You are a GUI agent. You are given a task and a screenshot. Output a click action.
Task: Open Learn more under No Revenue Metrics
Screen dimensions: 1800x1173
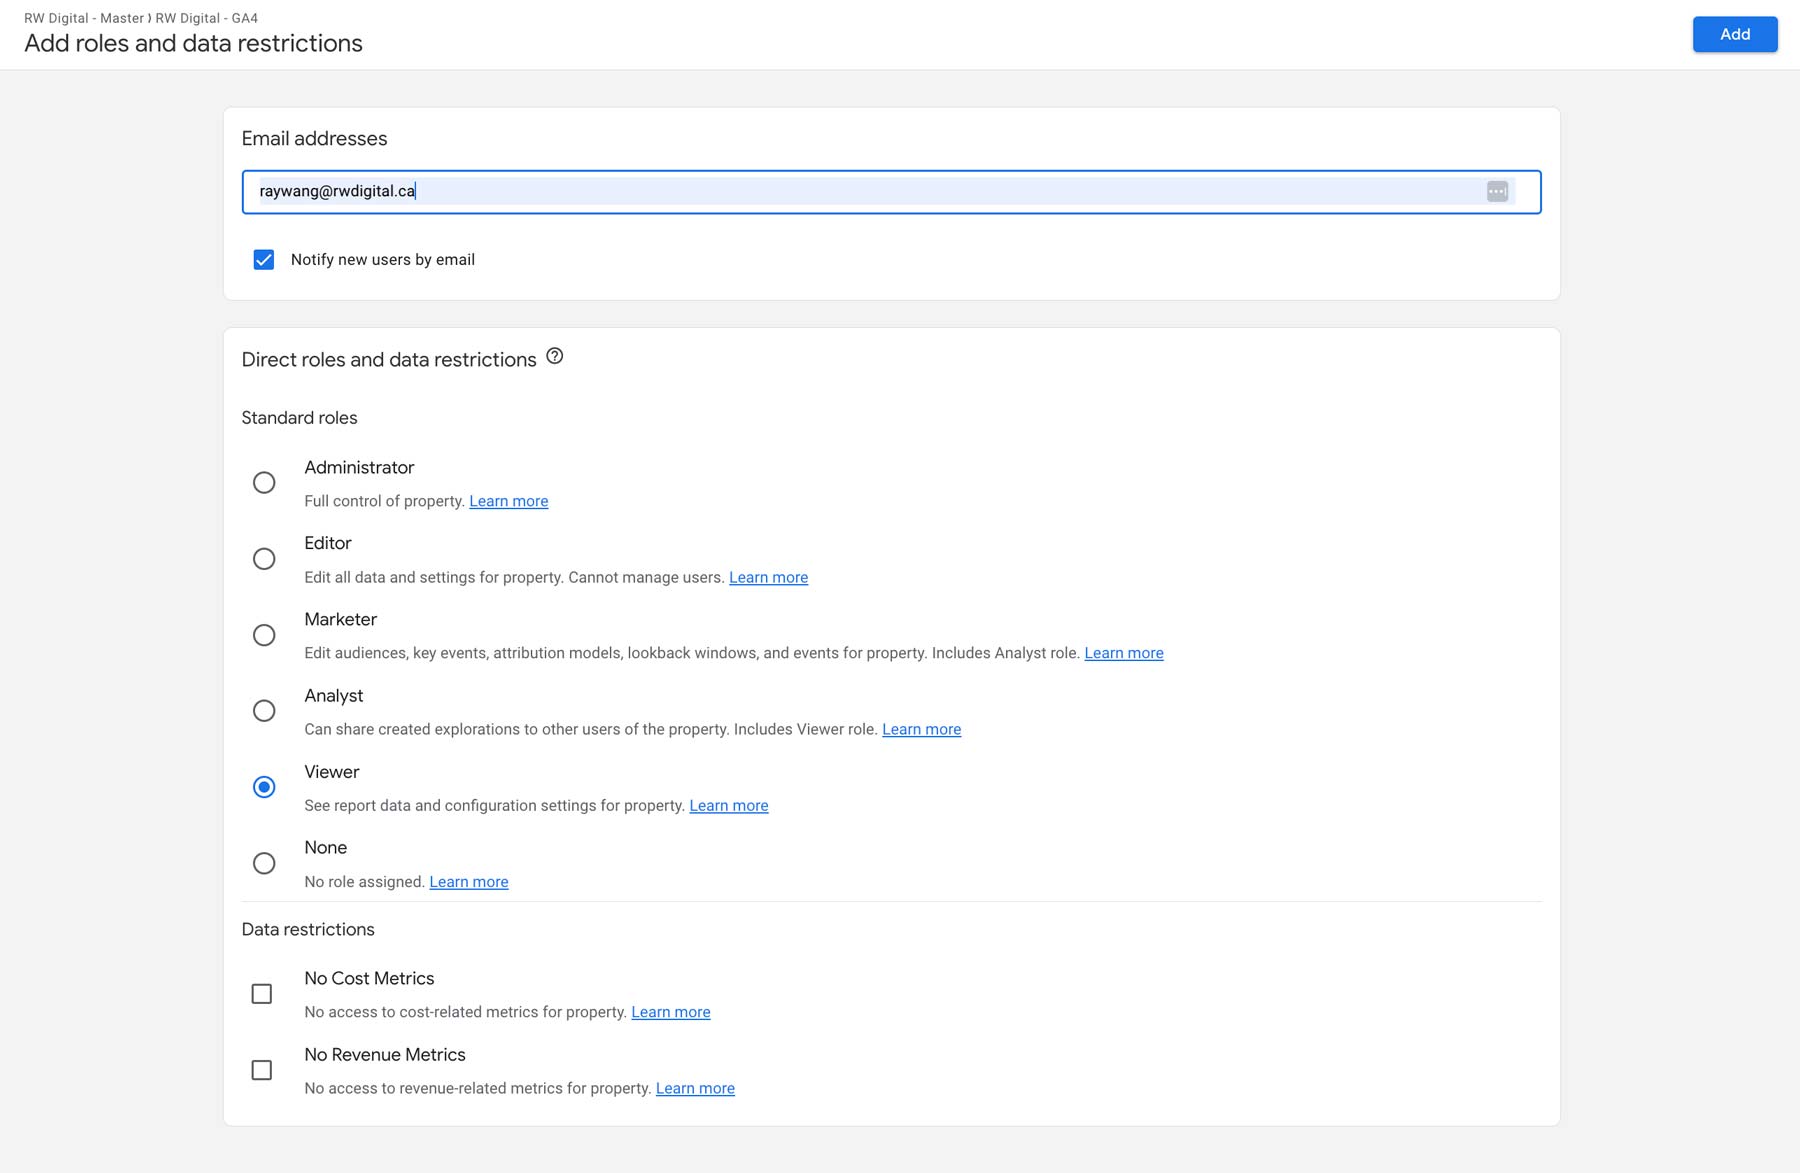[x=695, y=1088]
